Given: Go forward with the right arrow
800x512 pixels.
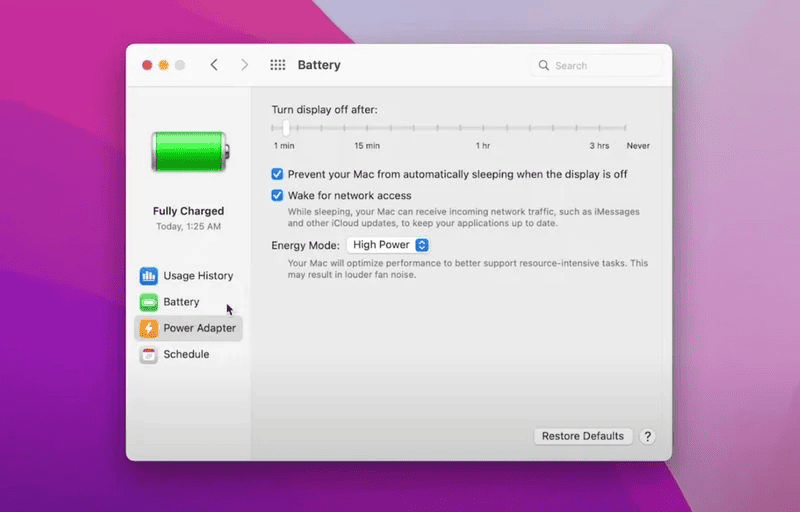Looking at the screenshot, I should point(244,65).
